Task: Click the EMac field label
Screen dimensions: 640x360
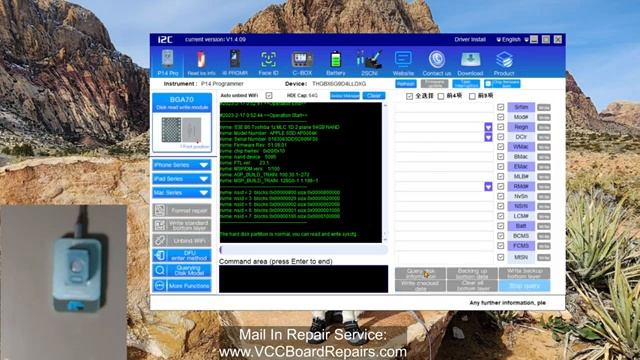Action: 521,167
